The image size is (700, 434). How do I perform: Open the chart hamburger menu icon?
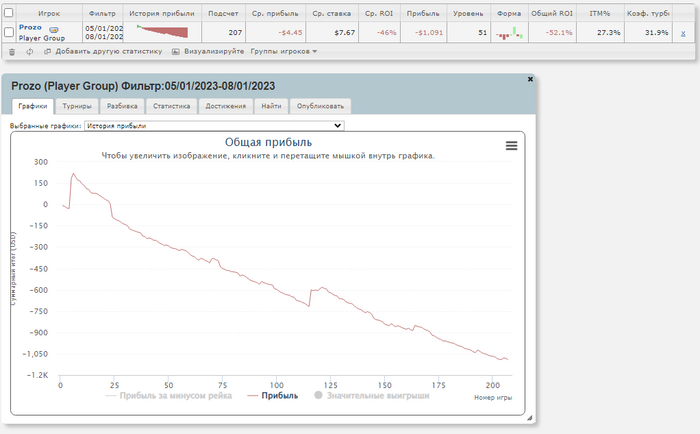click(512, 146)
